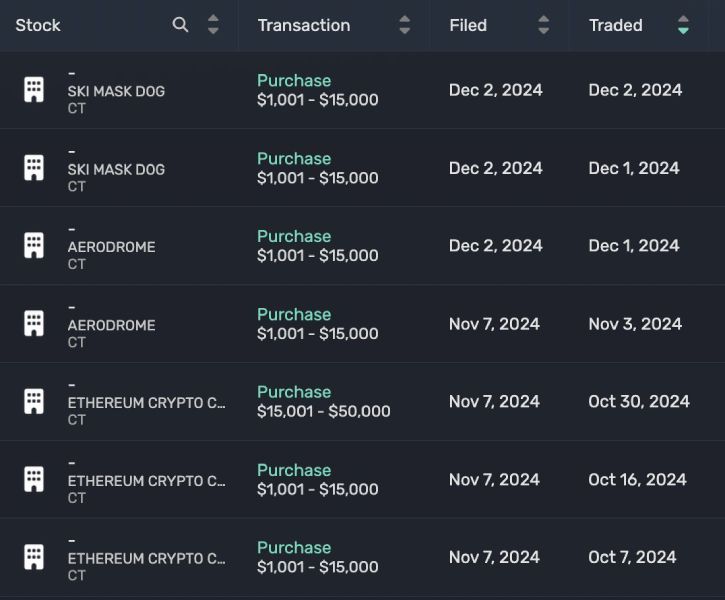Click the Traded column header label
This screenshot has width=725, height=600.
(615, 25)
